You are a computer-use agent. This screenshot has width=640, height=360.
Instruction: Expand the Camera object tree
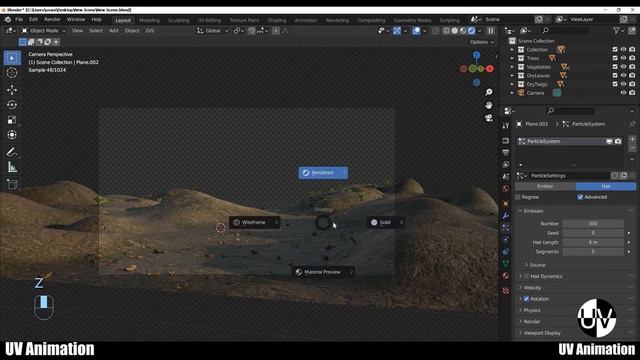512,93
